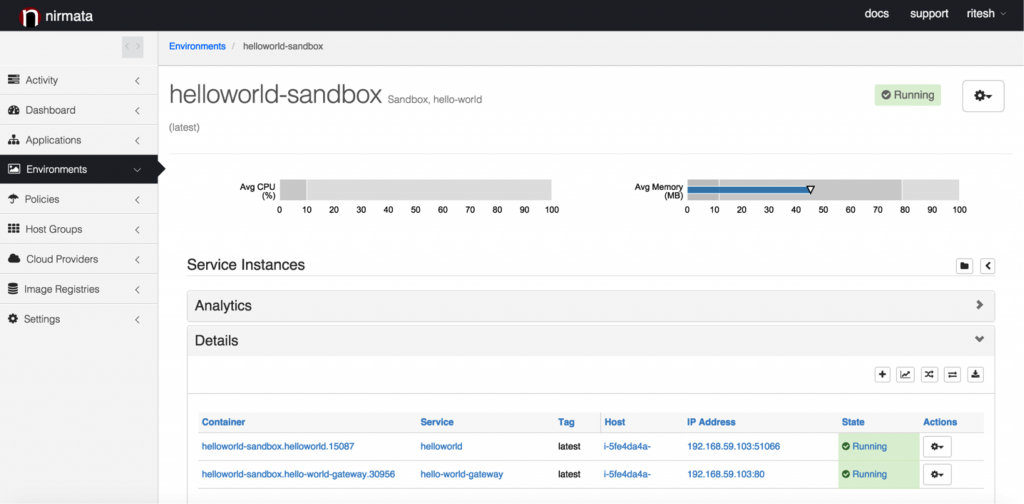1024x504 pixels.
Task: Open the line chart icon in Details toolbar
Action: point(905,375)
